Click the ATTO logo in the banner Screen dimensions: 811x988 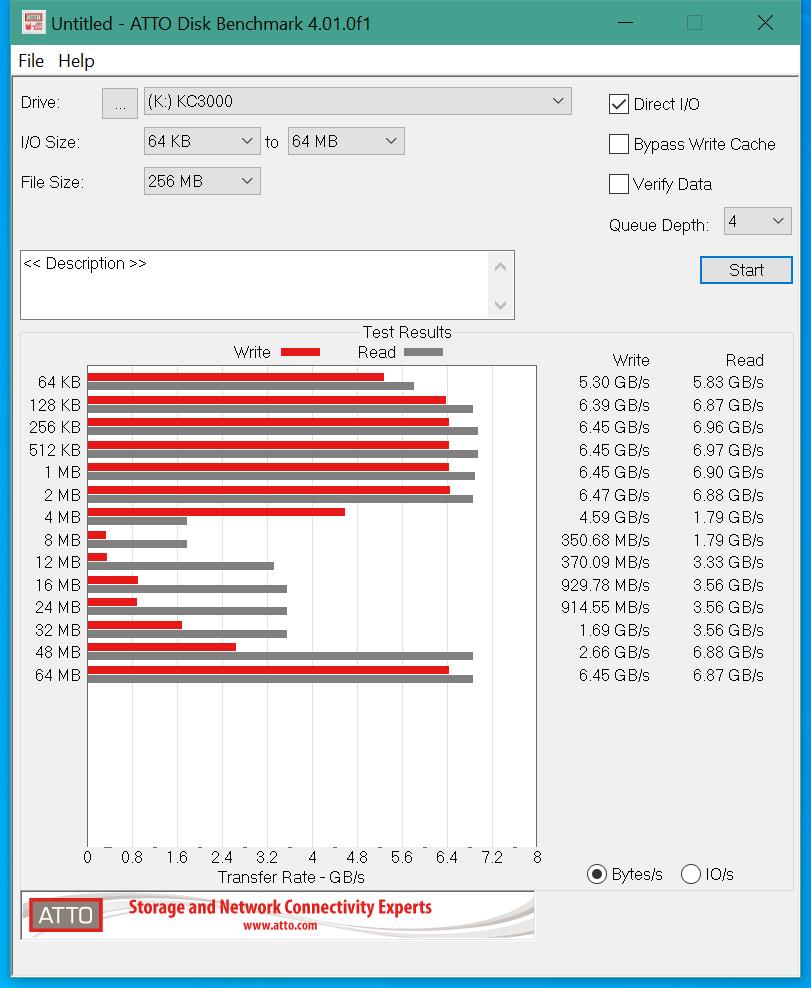tap(66, 915)
